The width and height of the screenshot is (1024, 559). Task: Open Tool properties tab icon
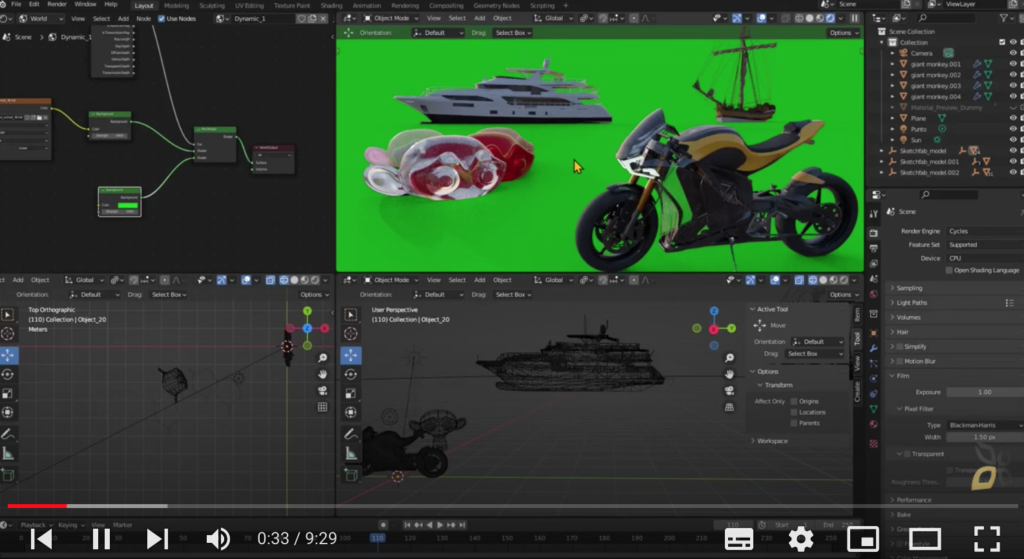tap(874, 216)
